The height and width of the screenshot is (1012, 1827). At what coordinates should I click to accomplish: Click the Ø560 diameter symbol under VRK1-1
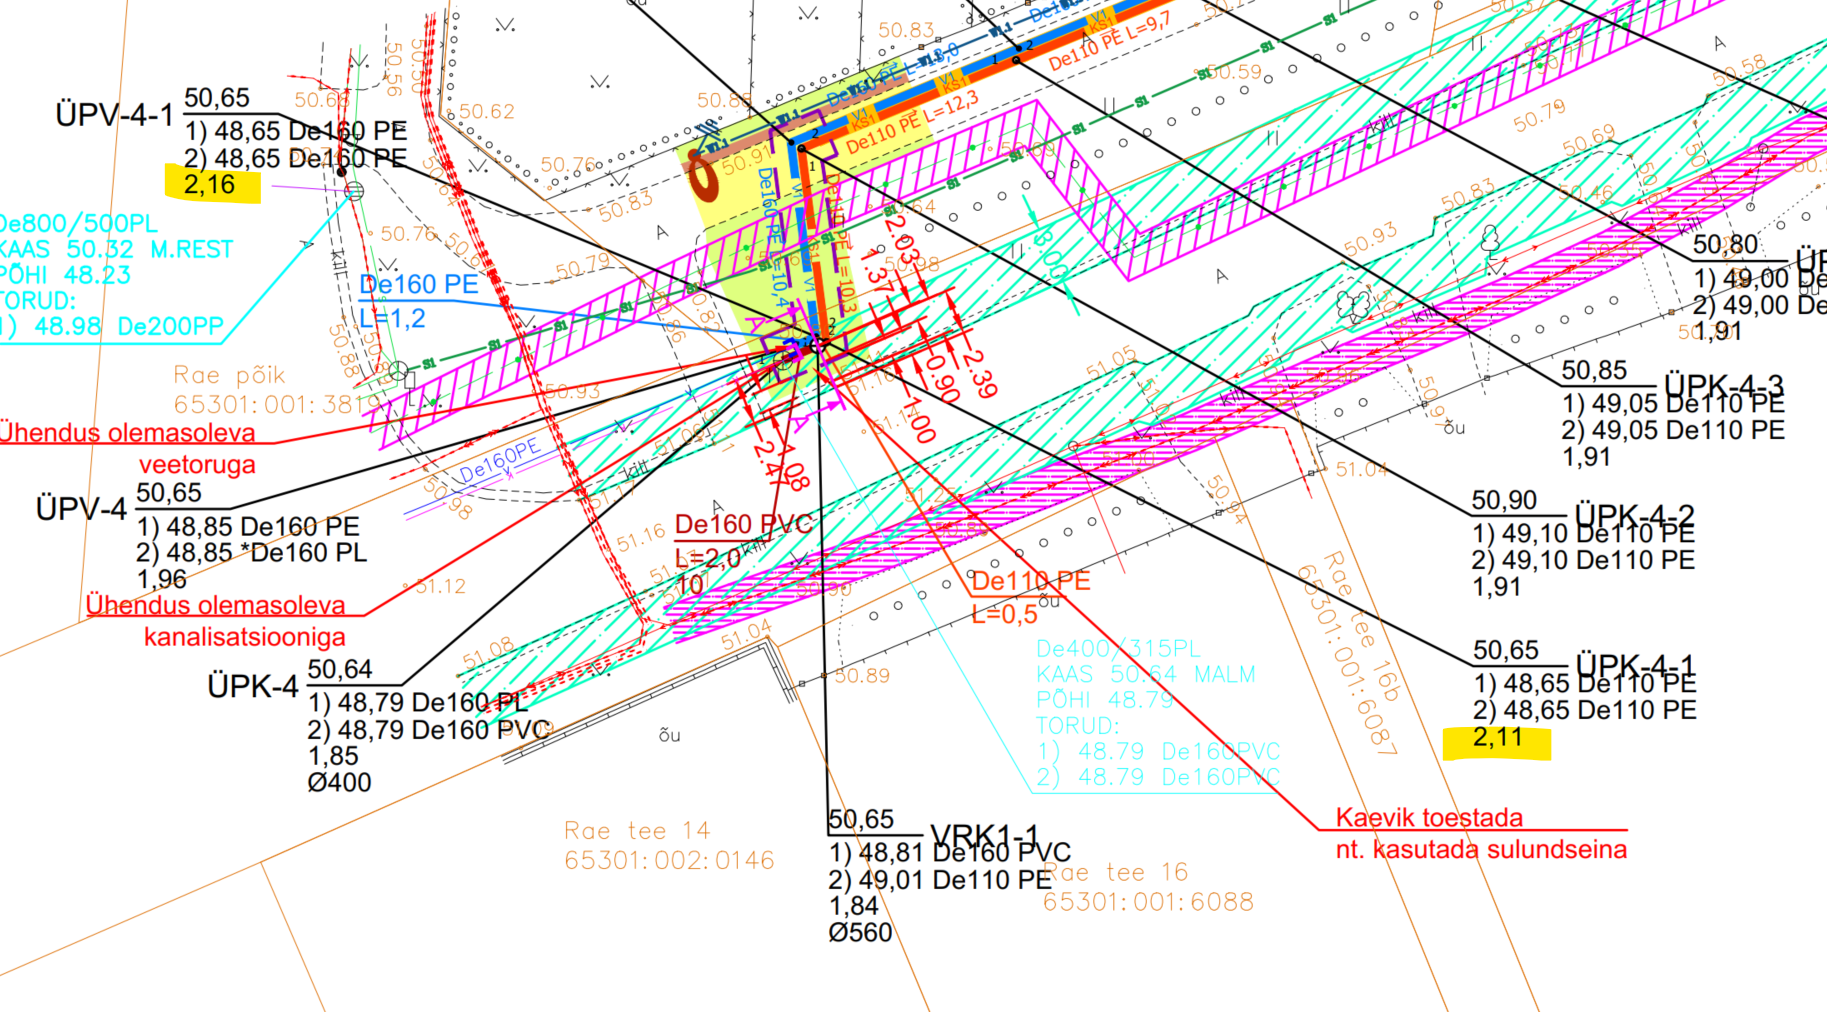(x=860, y=933)
